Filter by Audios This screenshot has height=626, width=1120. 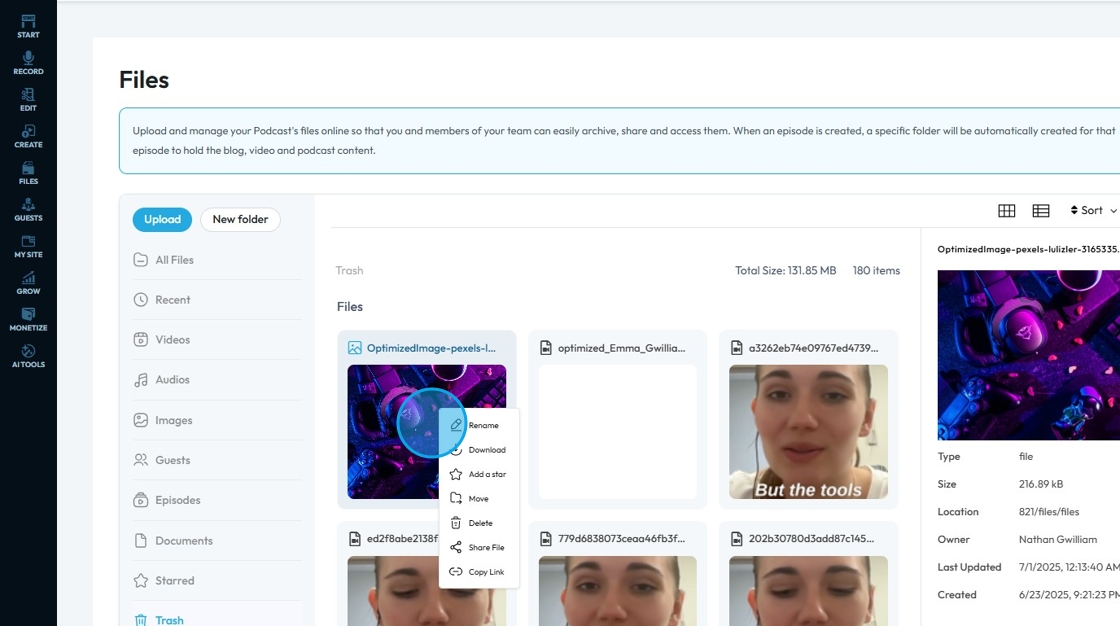click(x=217, y=379)
